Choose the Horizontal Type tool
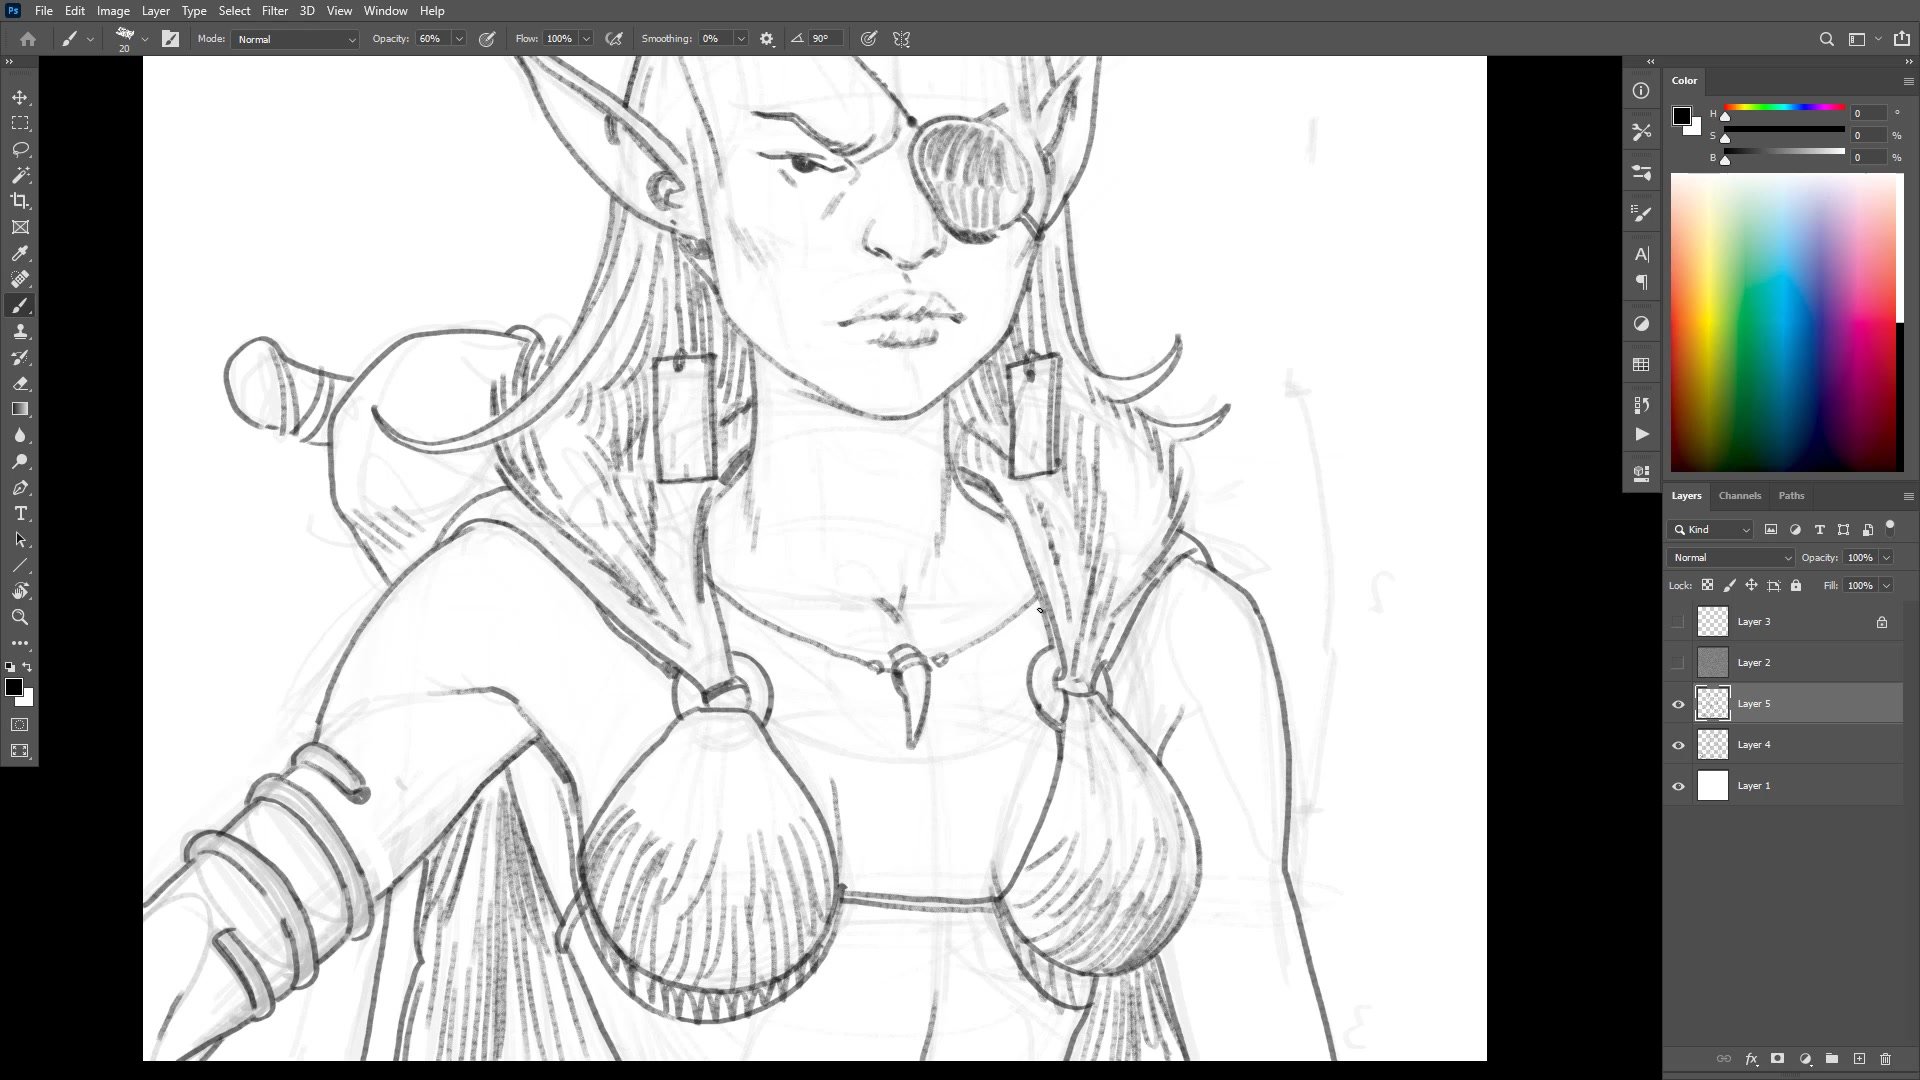 20,514
